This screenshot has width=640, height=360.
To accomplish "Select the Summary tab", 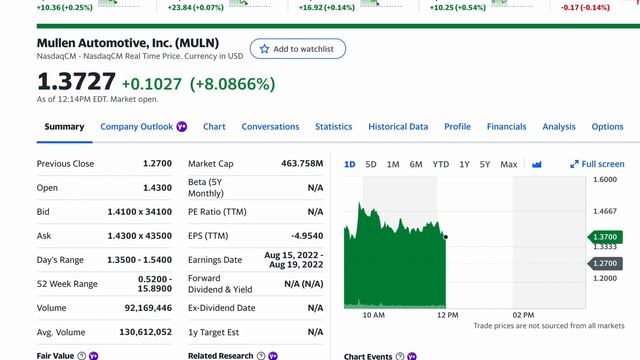I will coord(64,127).
